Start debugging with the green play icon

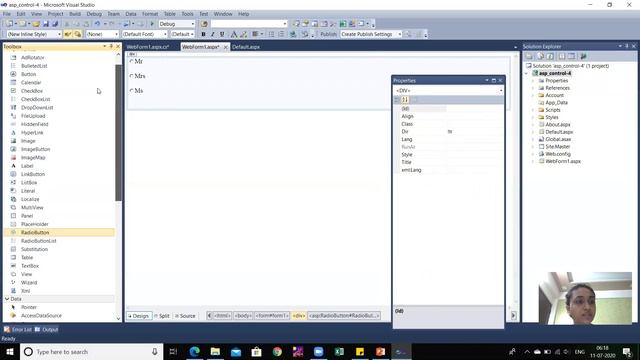pos(152,24)
